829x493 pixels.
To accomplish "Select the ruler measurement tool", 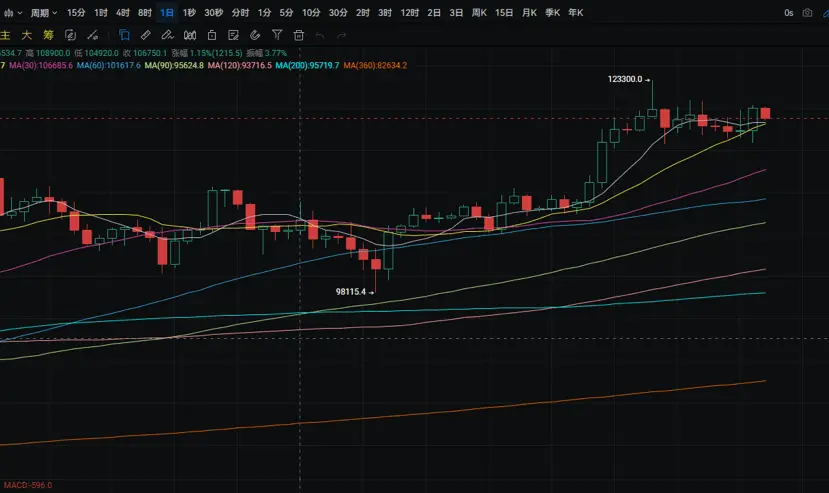I will point(145,35).
